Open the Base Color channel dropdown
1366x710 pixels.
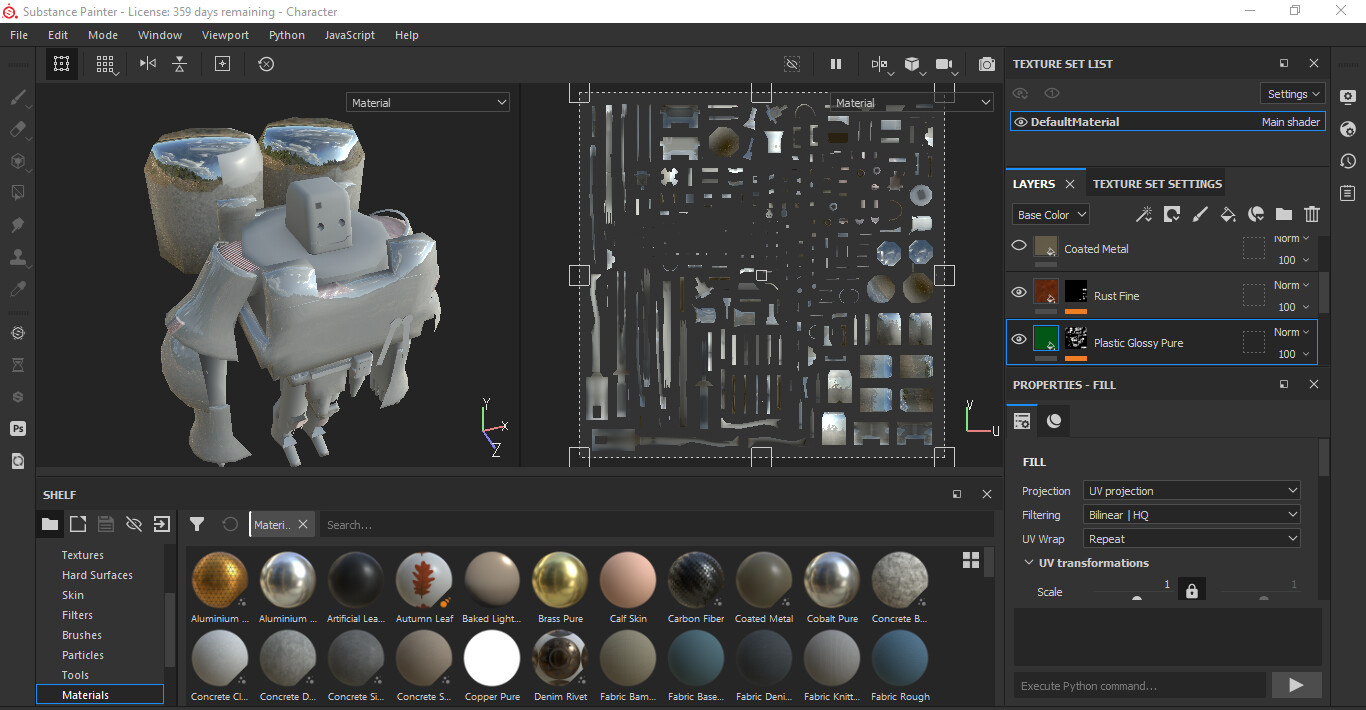pos(1050,214)
